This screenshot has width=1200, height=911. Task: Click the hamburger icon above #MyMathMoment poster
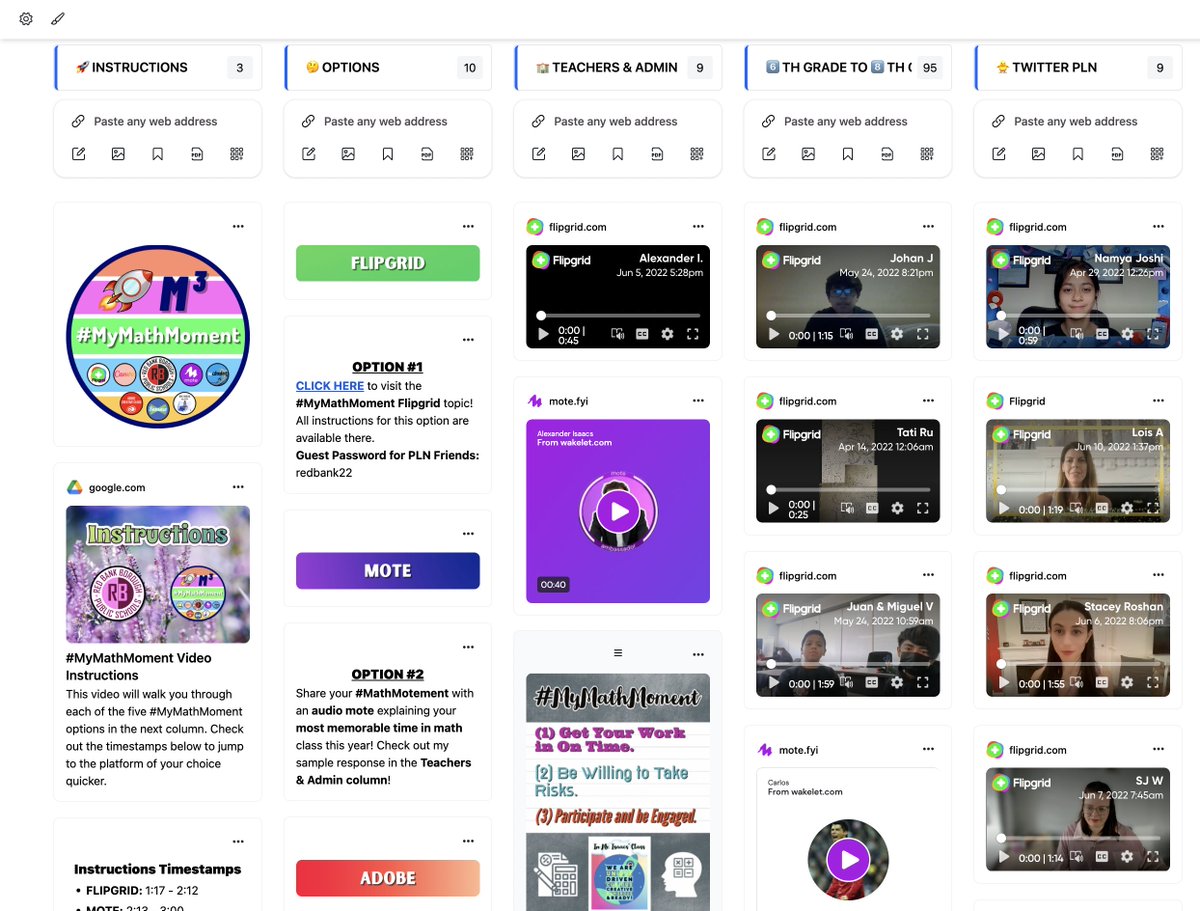click(618, 653)
